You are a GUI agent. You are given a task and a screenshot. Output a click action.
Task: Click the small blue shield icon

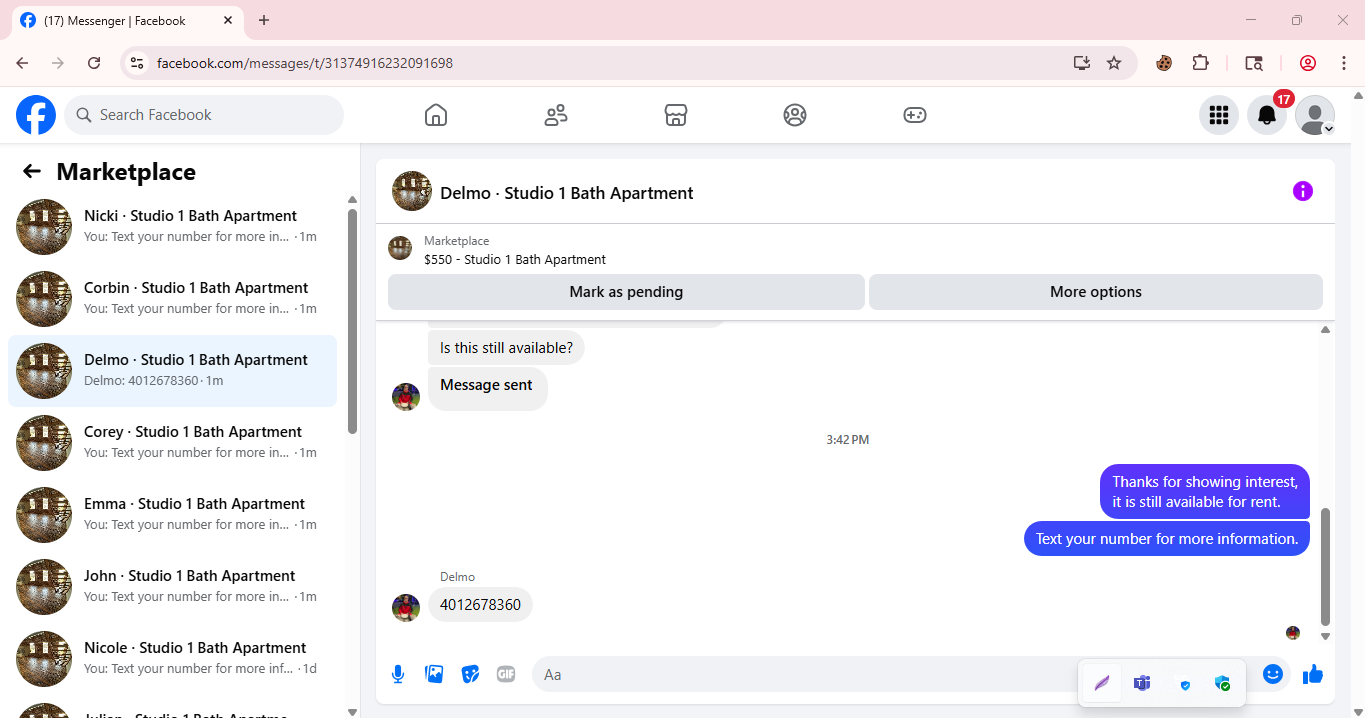pos(1185,685)
